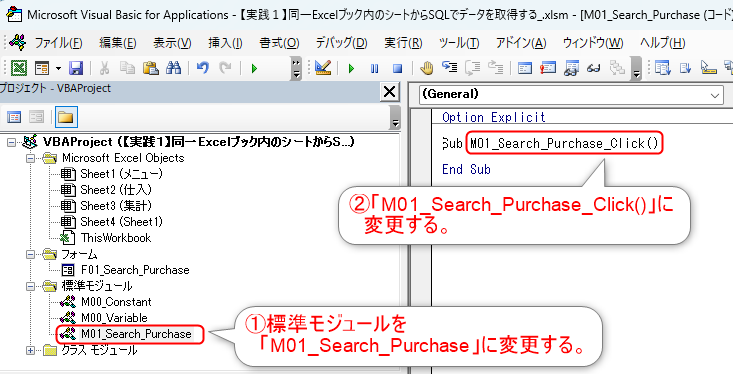
Task: Select the M01_Search_Purchase module
Action: coord(137,334)
